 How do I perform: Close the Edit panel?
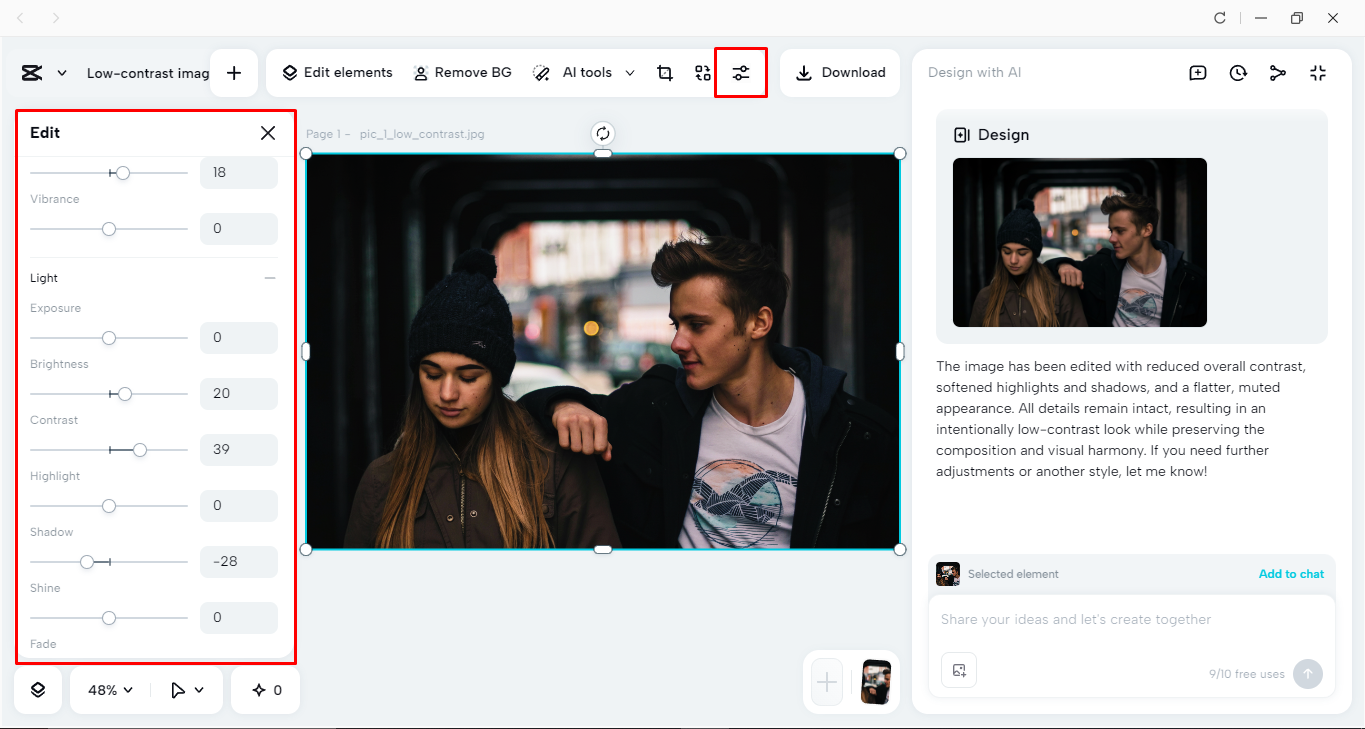pos(268,133)
